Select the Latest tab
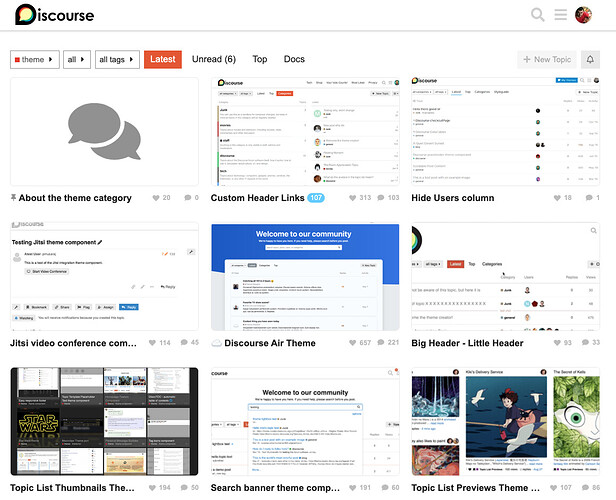 tap(163, 59)
